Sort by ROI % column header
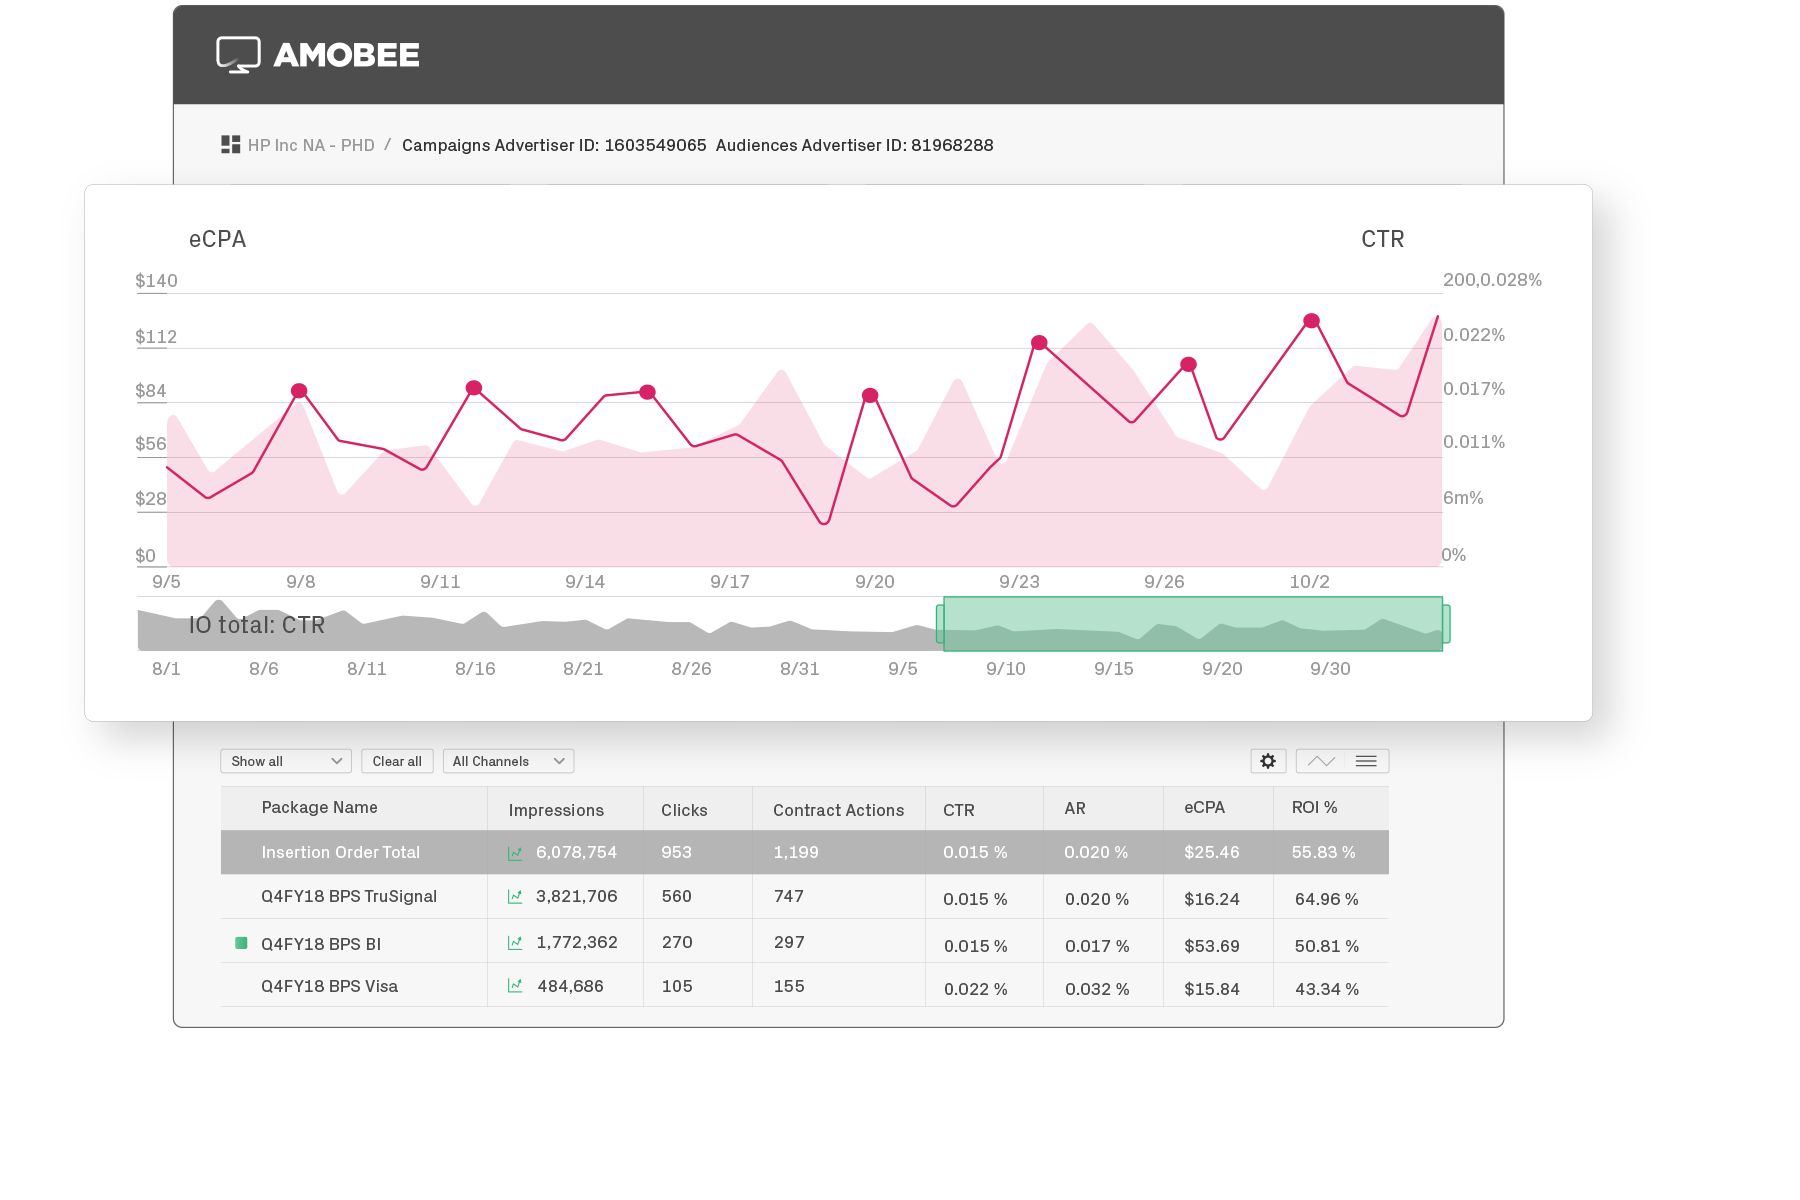The width and height of the screenshot is (1800, 1200). [x=1314, y=808]
